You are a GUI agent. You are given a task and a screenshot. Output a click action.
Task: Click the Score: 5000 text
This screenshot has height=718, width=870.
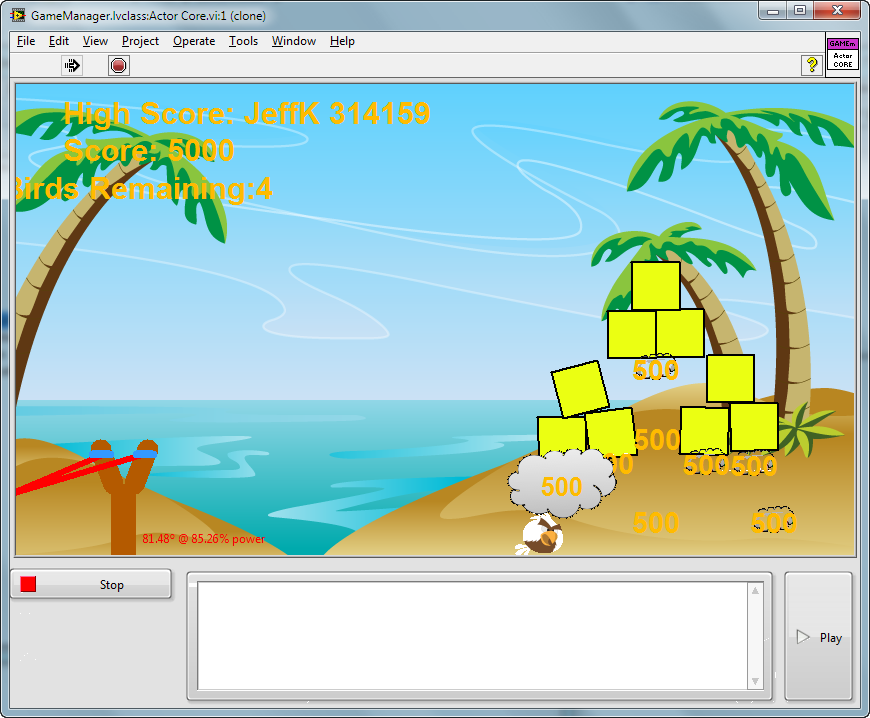[x=149, y=150]
